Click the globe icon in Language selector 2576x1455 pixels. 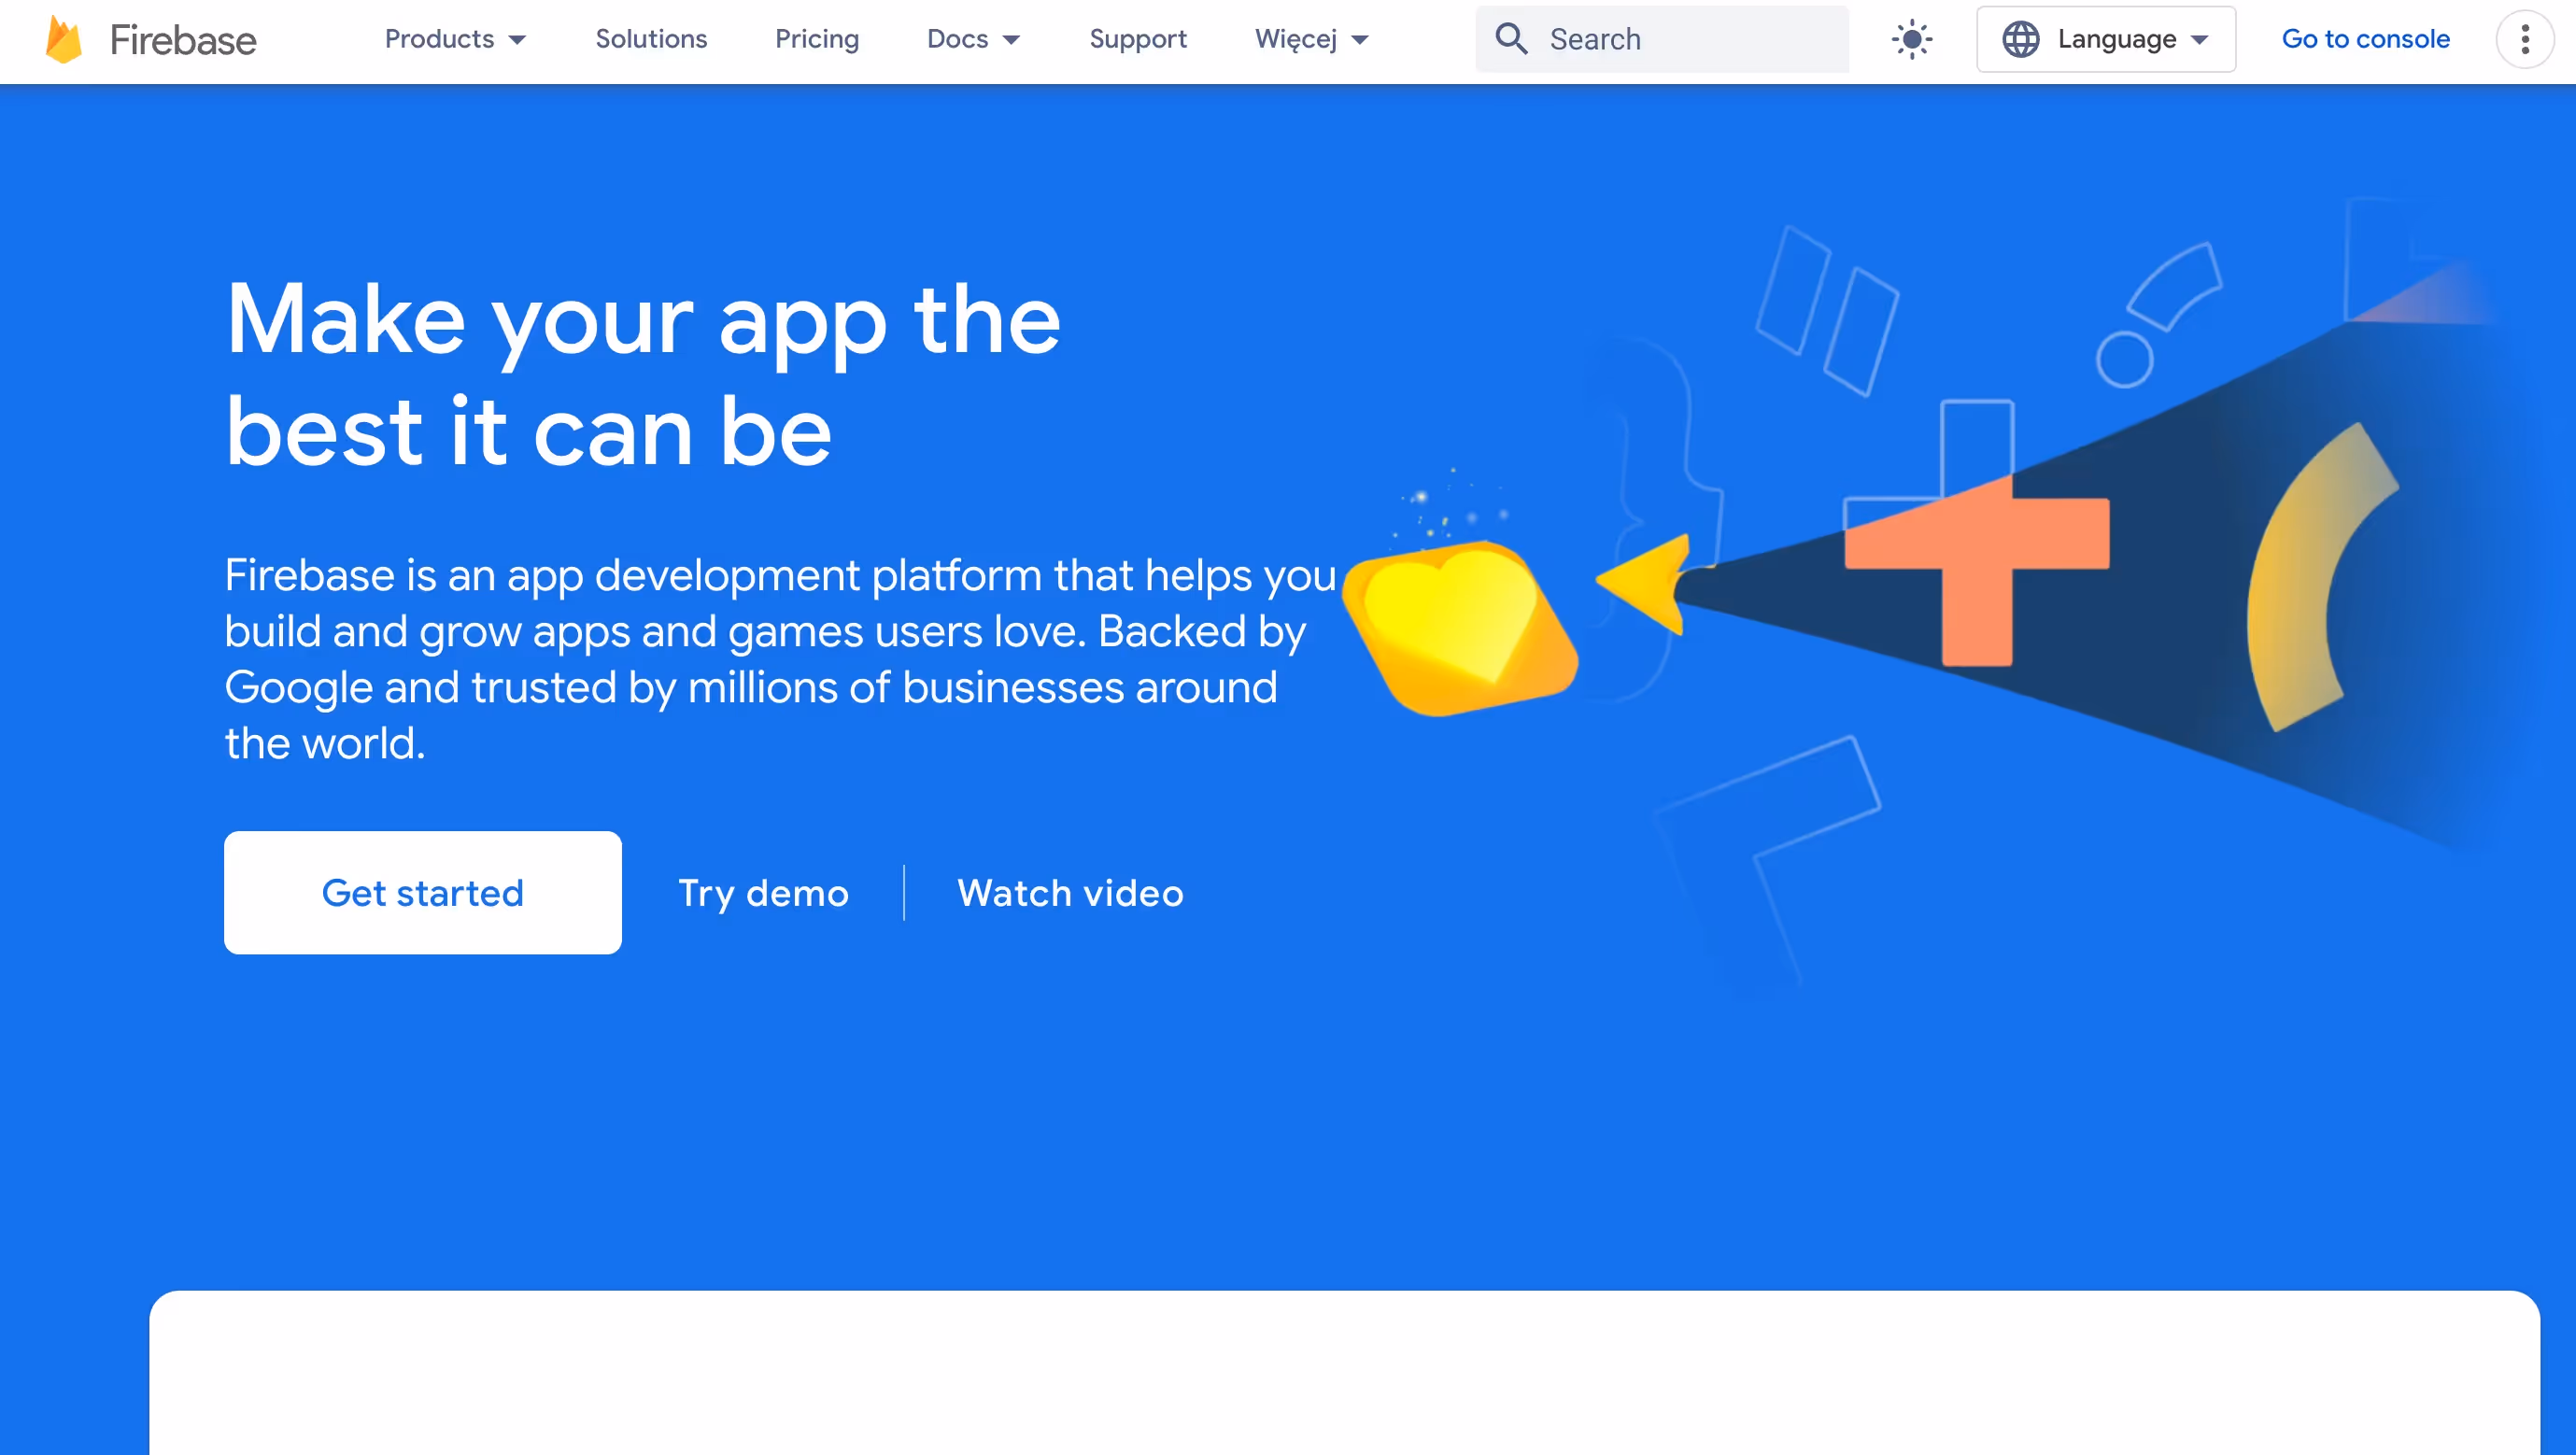coord(2021,39)
